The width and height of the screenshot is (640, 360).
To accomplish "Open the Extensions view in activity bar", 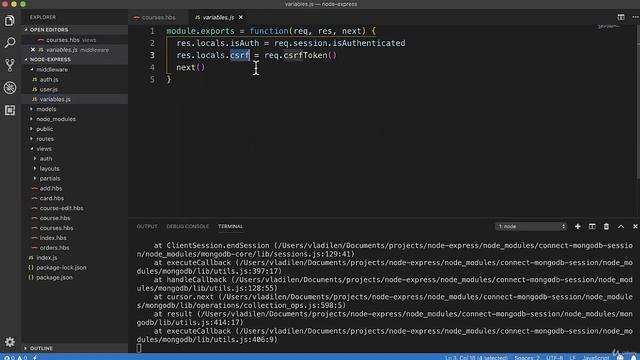I will pyautogui.click(x=10, y=110).
